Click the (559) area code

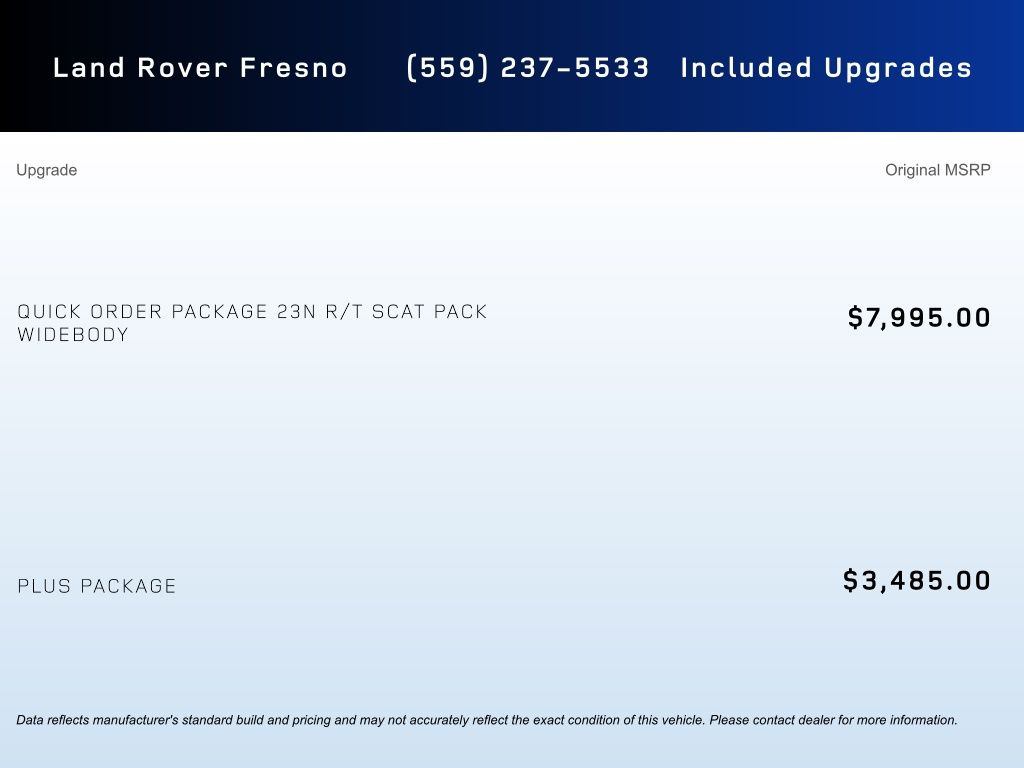pyautogui.click(x=446, y=68)
